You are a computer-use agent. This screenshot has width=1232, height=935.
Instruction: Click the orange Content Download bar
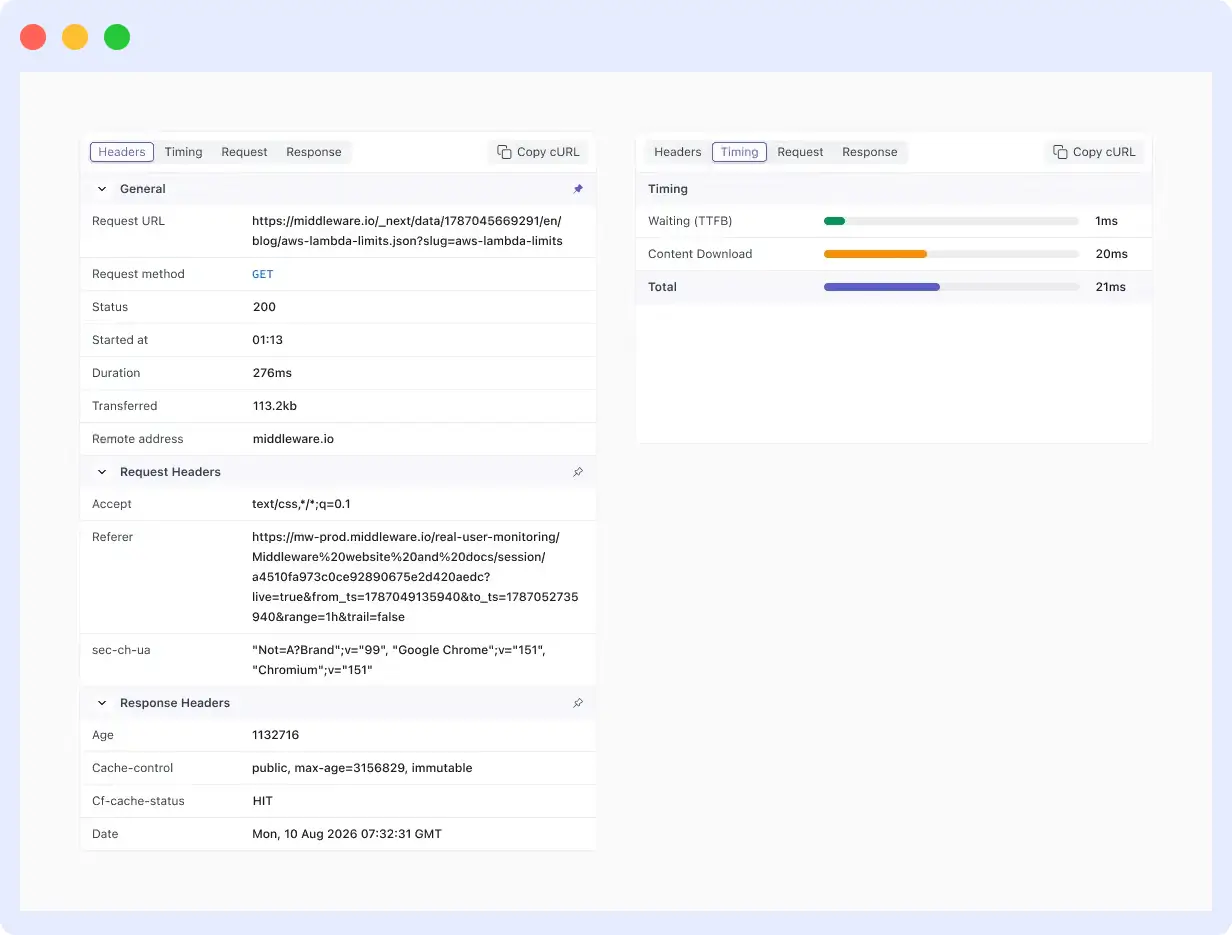(x=875, y=254)
